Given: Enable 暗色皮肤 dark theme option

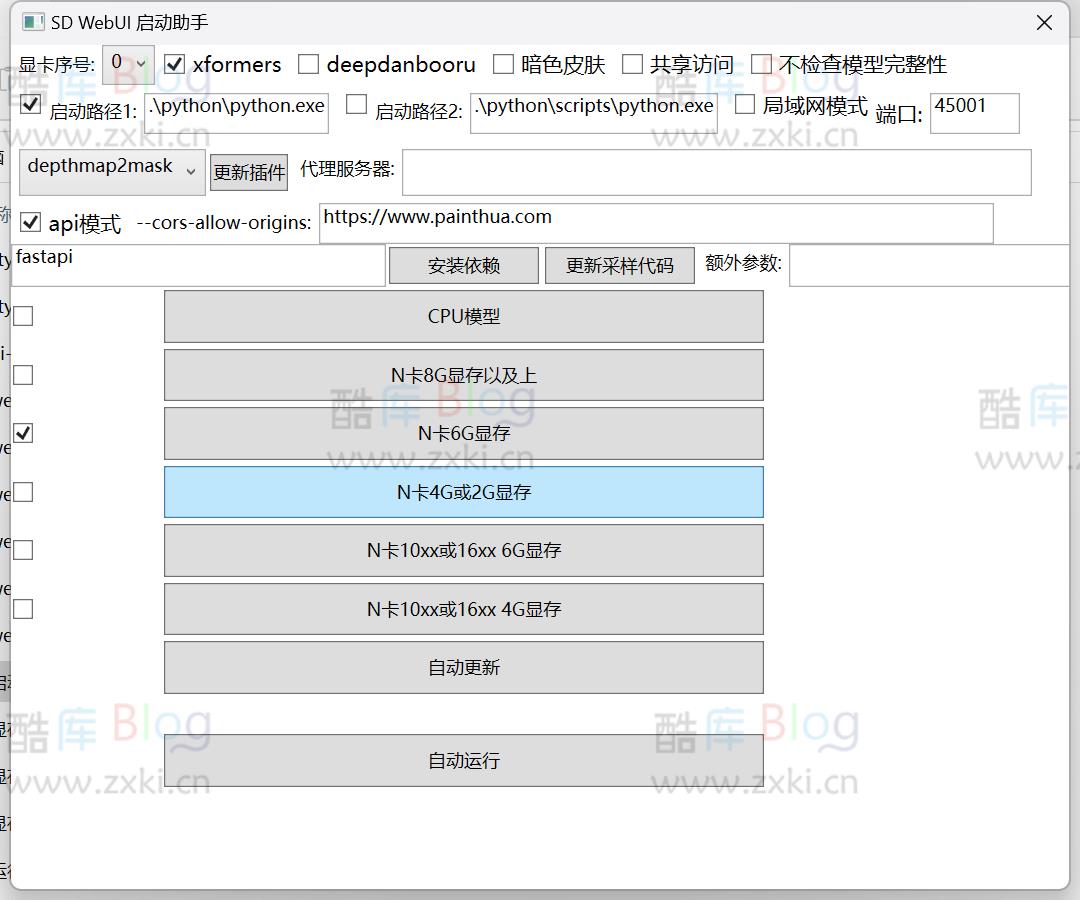Looking at the screenshot, I should (504, 64).
